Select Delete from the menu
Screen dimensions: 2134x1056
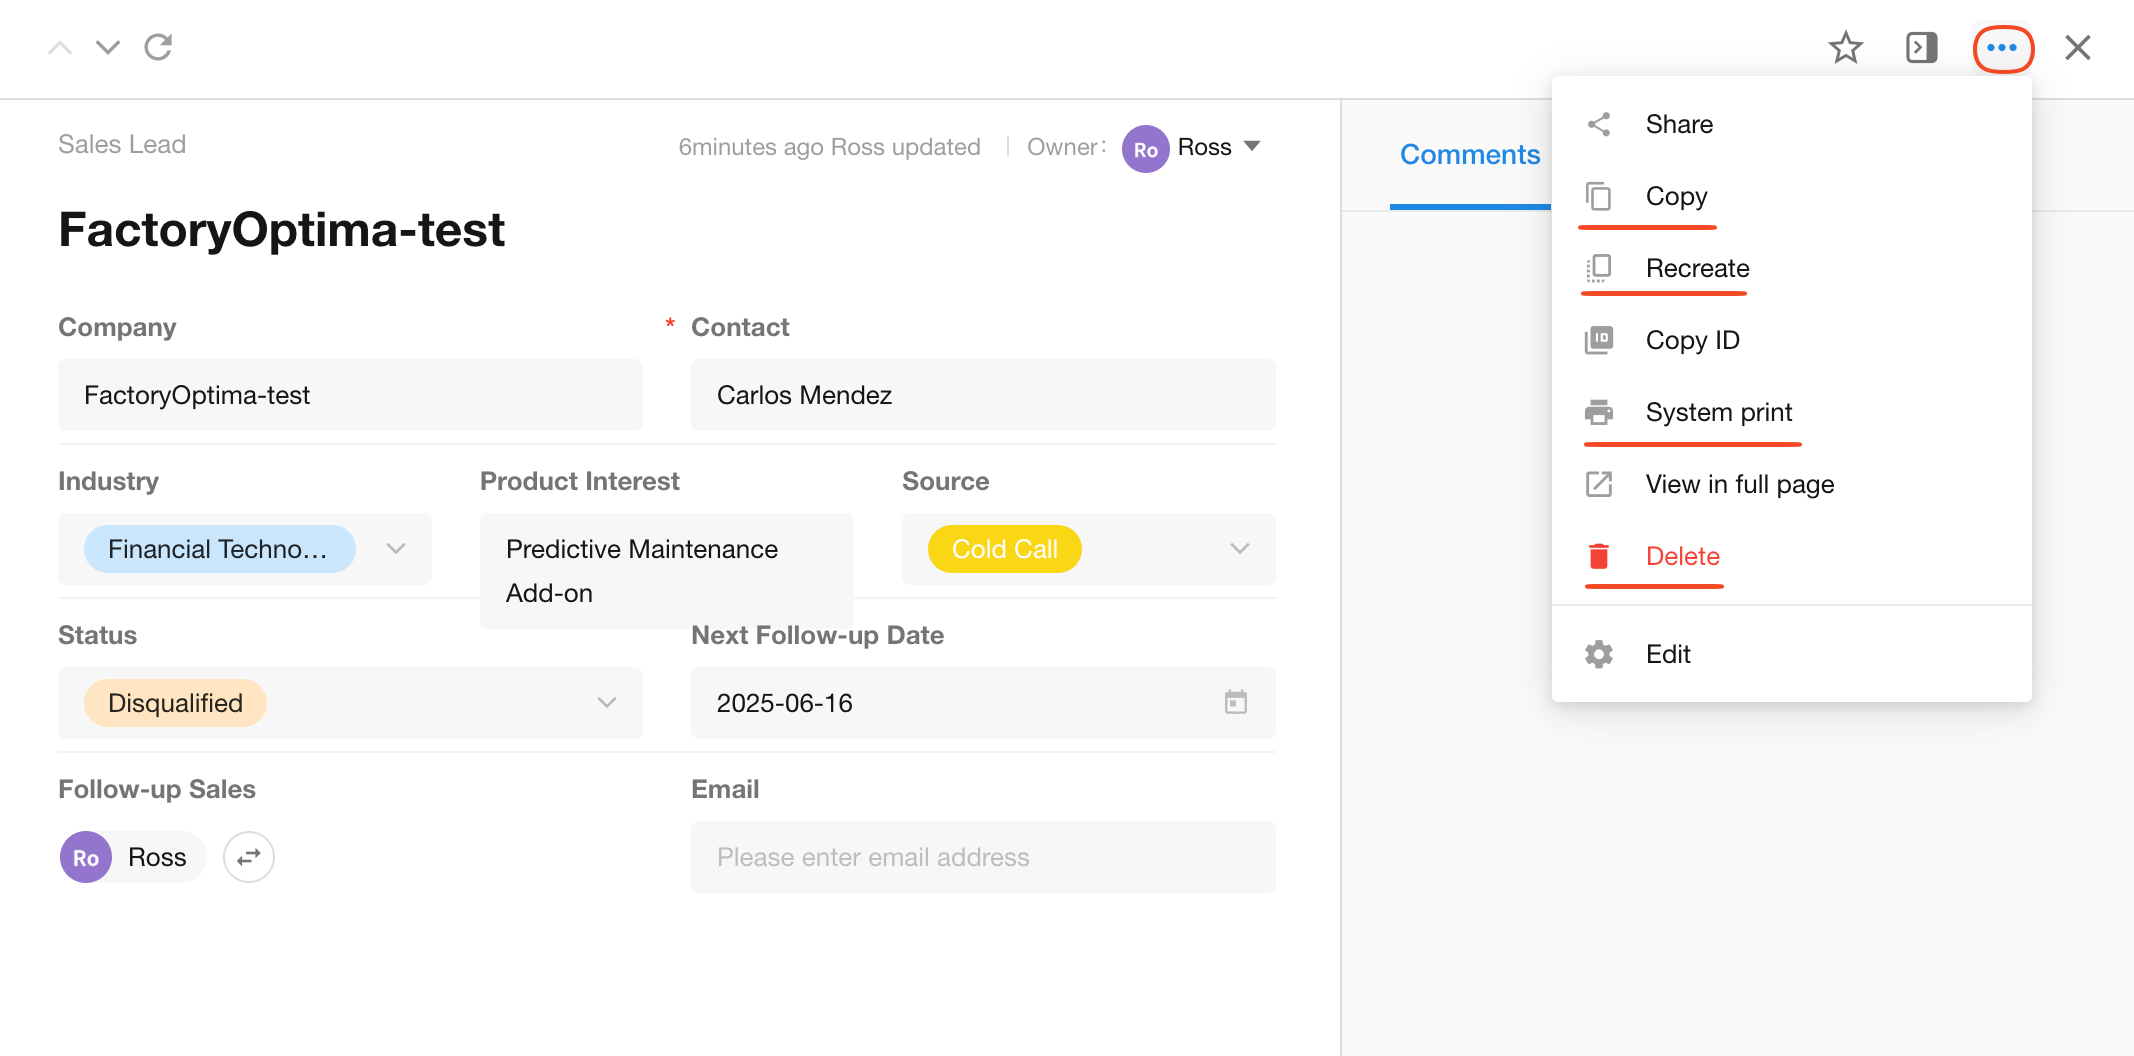point(1682,556)
